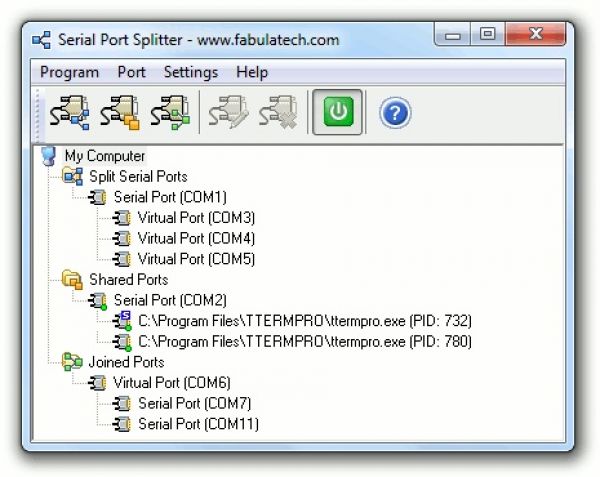The height and width of the screenshot is (477, 600).
Task: Select the Shared Ports text
Action: point(129,280)
